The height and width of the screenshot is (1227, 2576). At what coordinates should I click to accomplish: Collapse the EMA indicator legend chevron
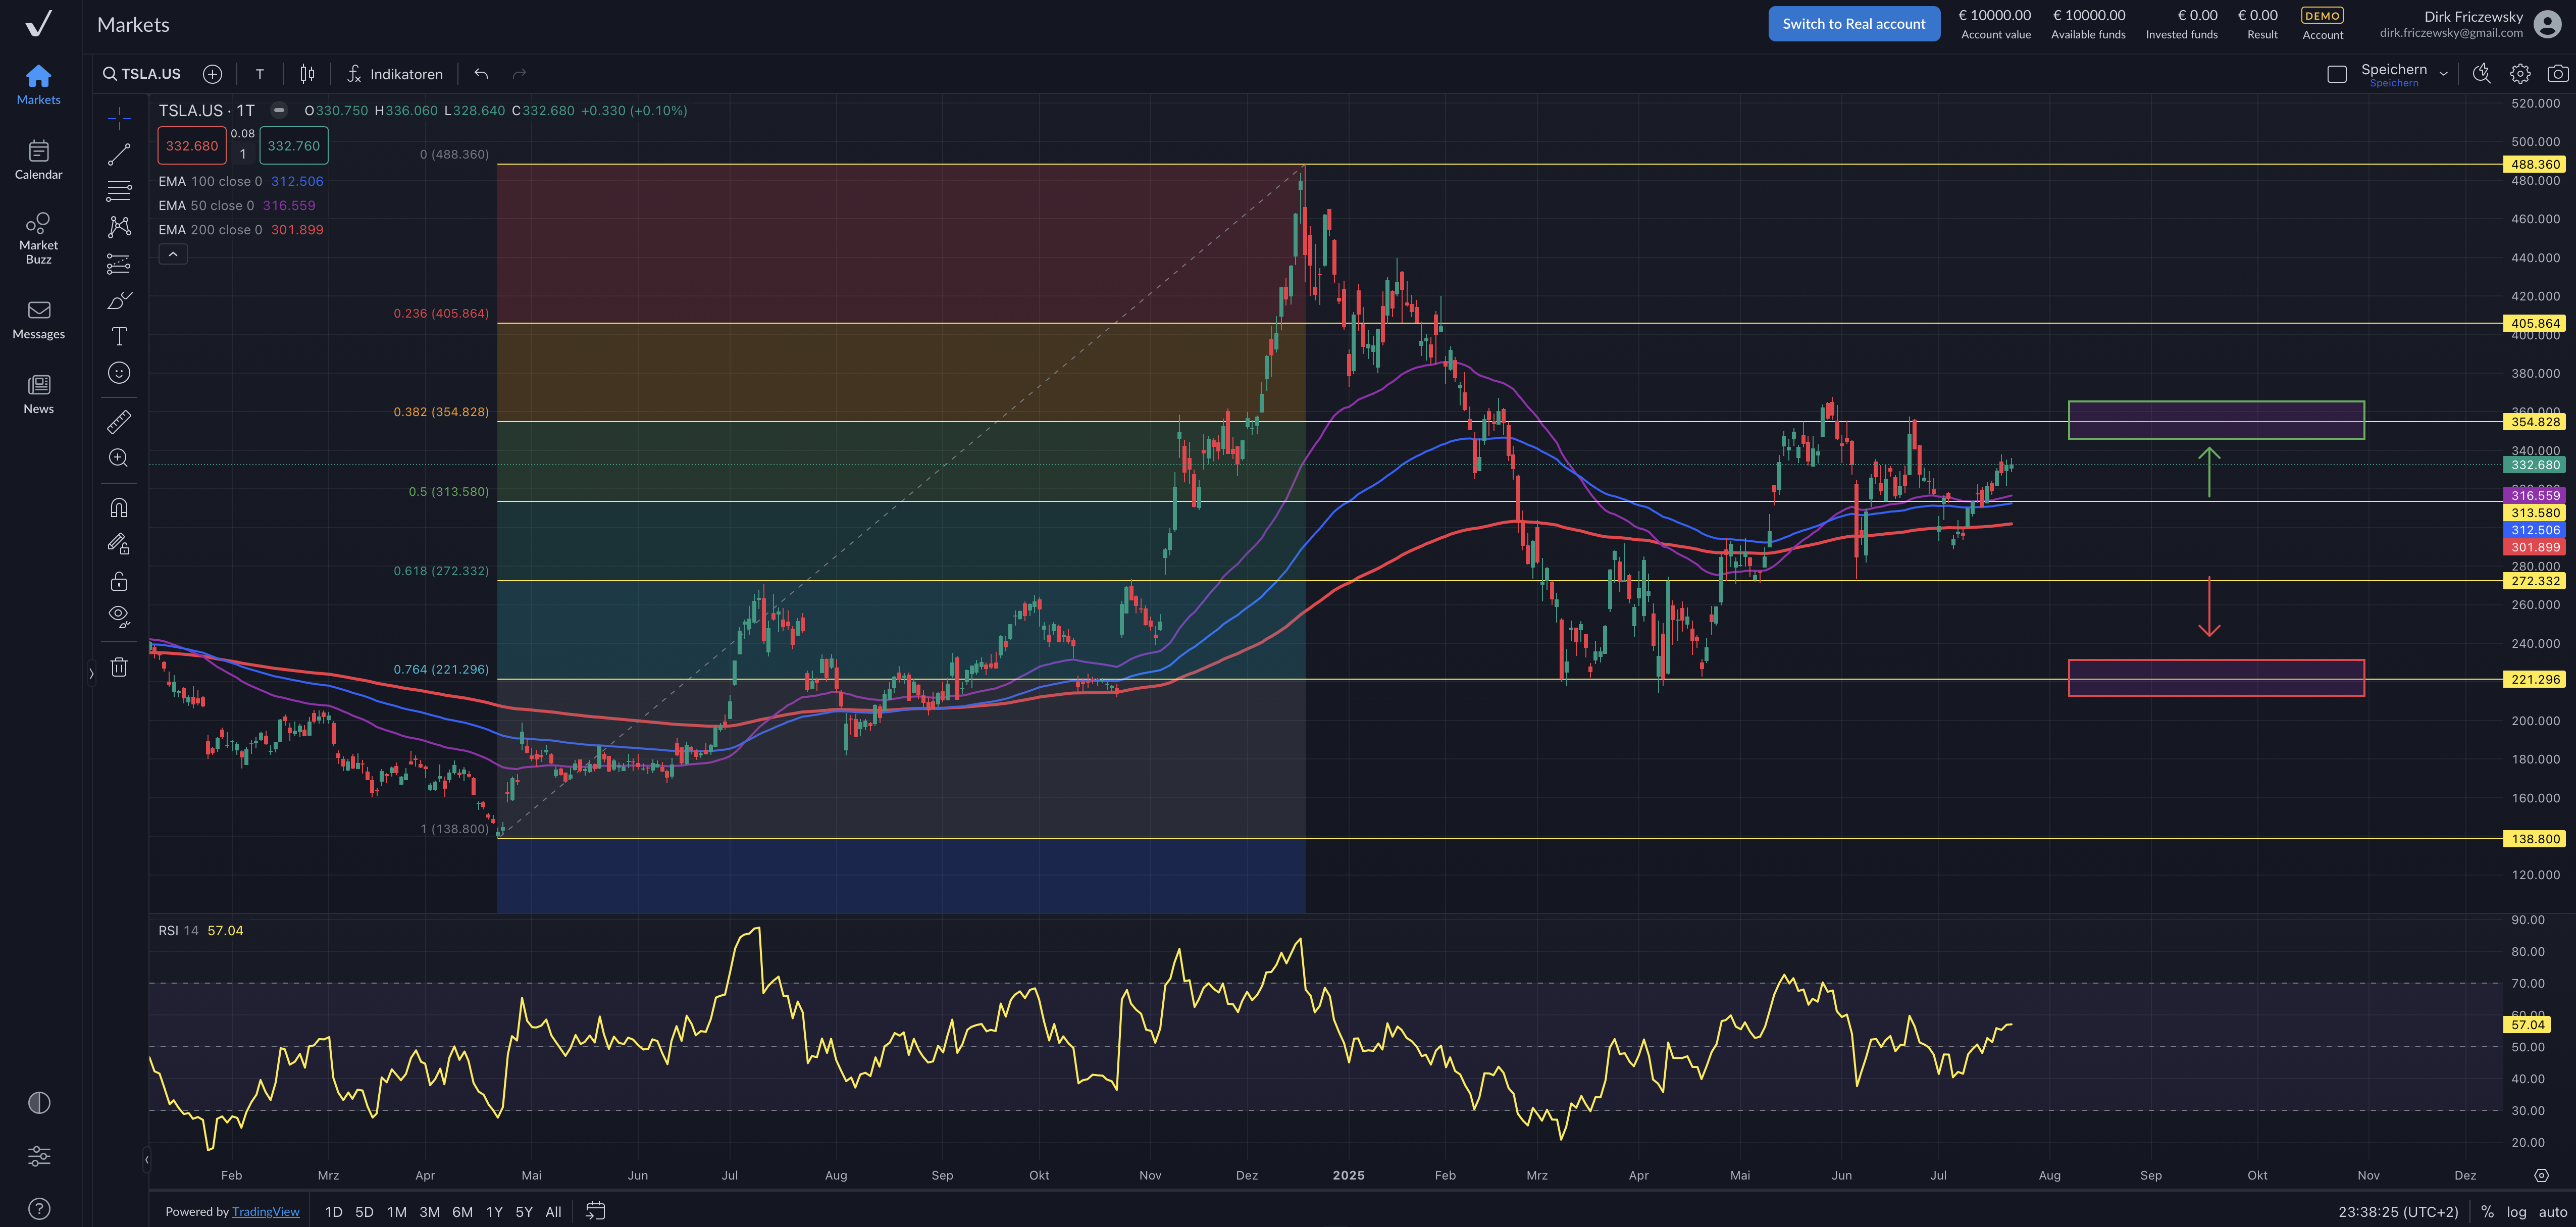[x=173, y=255]
